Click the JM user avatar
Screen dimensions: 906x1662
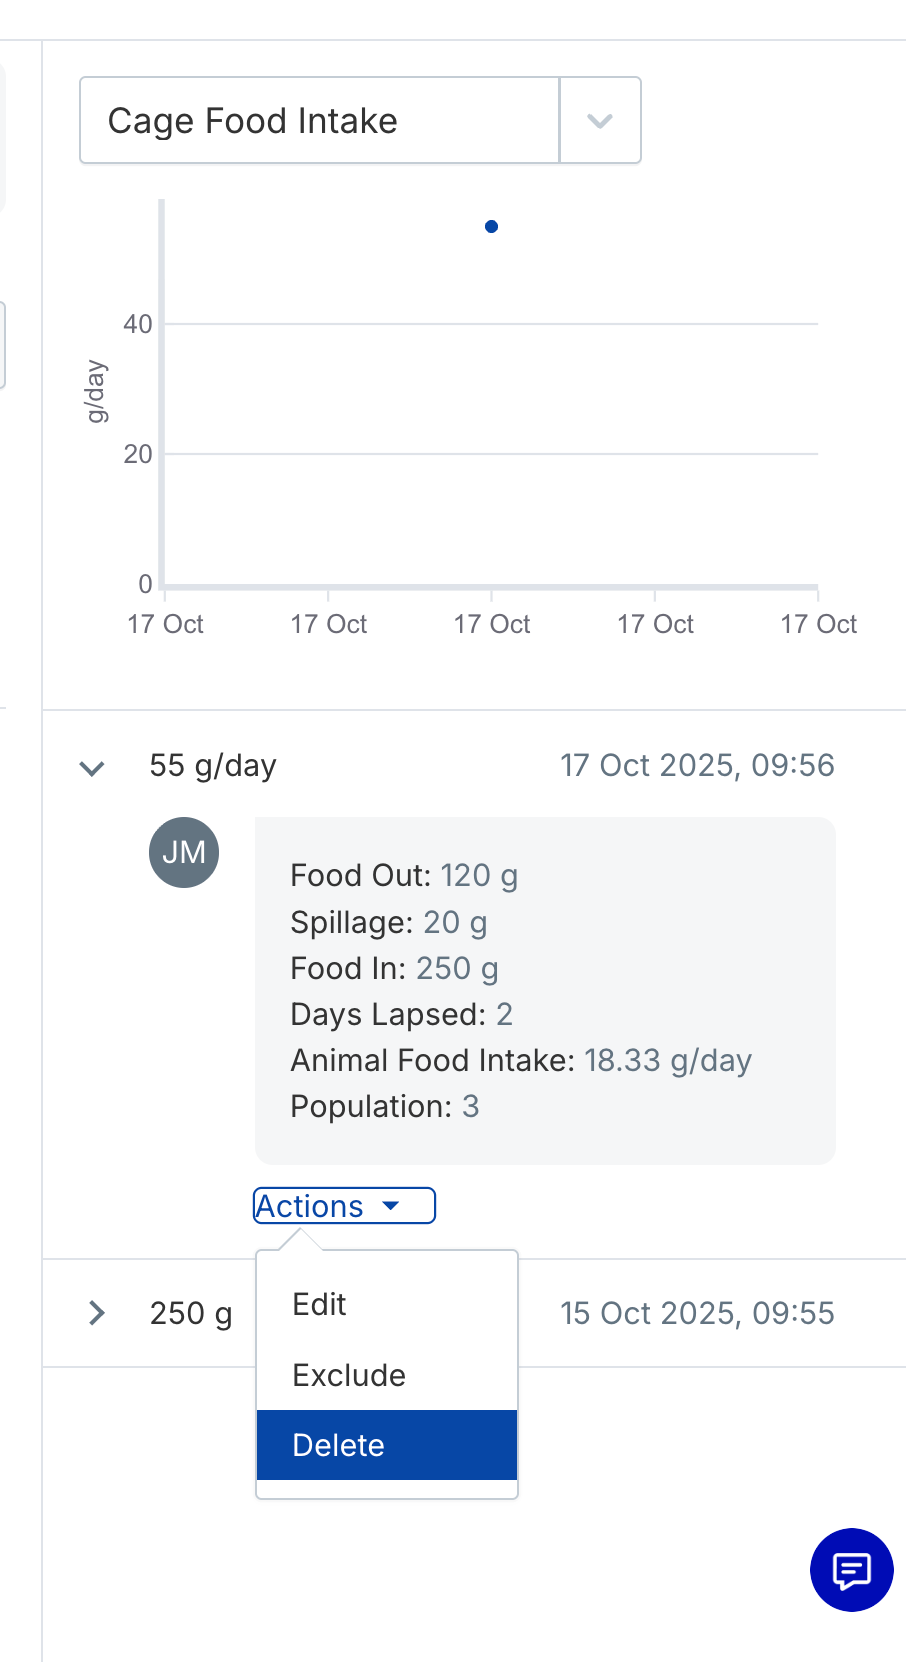coord(184,852)
